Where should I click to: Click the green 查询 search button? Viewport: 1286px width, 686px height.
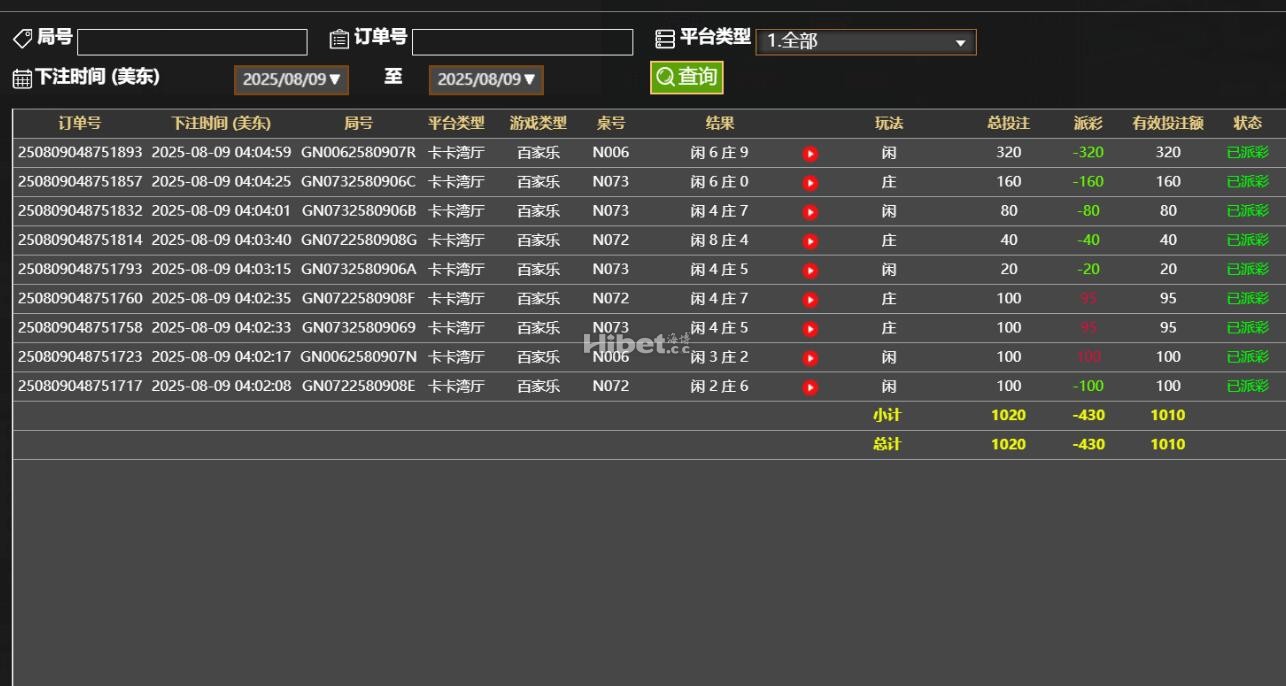click(686, 77)
